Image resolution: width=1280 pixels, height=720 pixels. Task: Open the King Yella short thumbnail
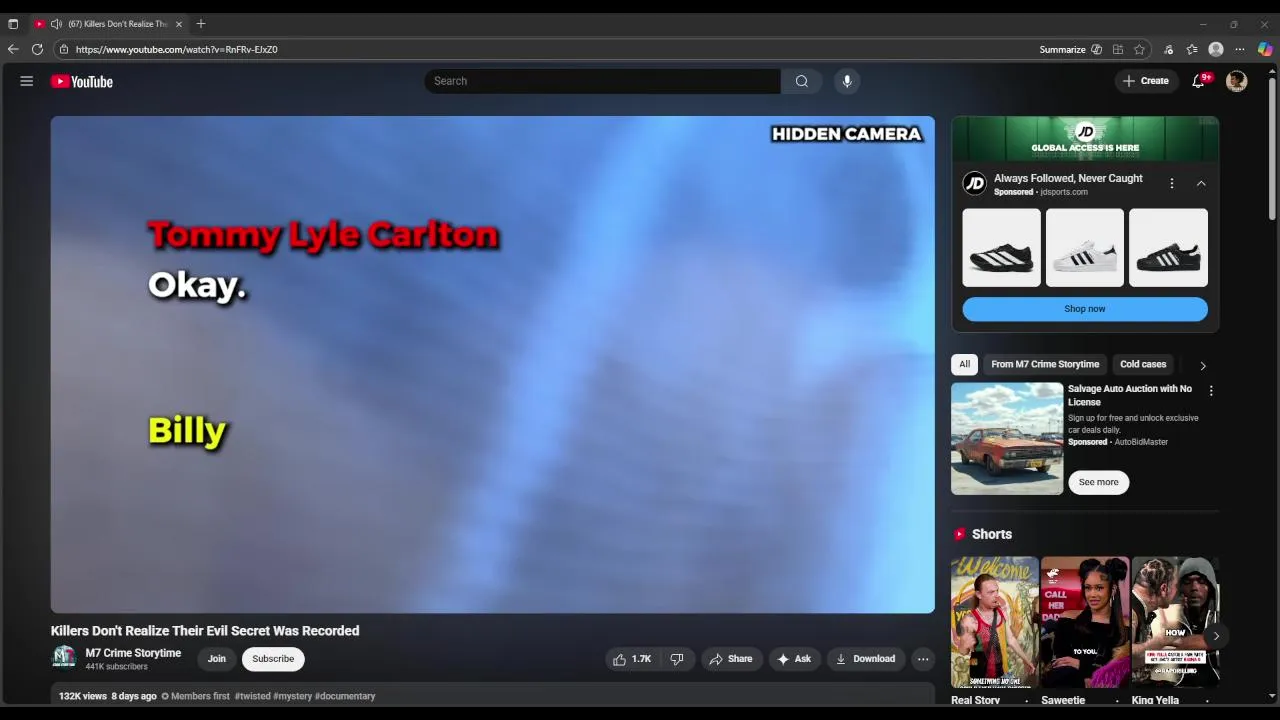1175,622
